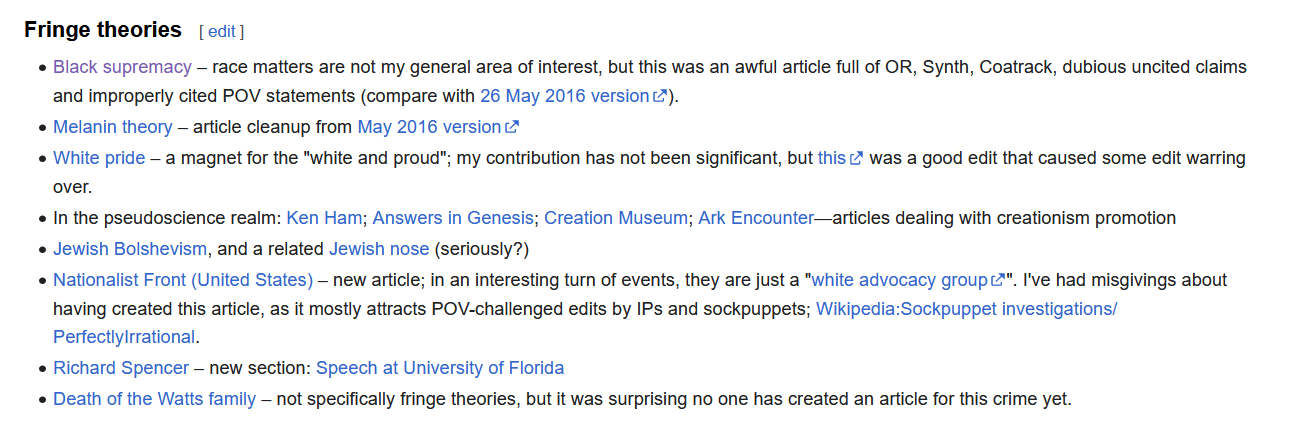This screenshot has width=1294, height=441.
Task: Go to Answers in Genesis article
Action: [453, 218]
